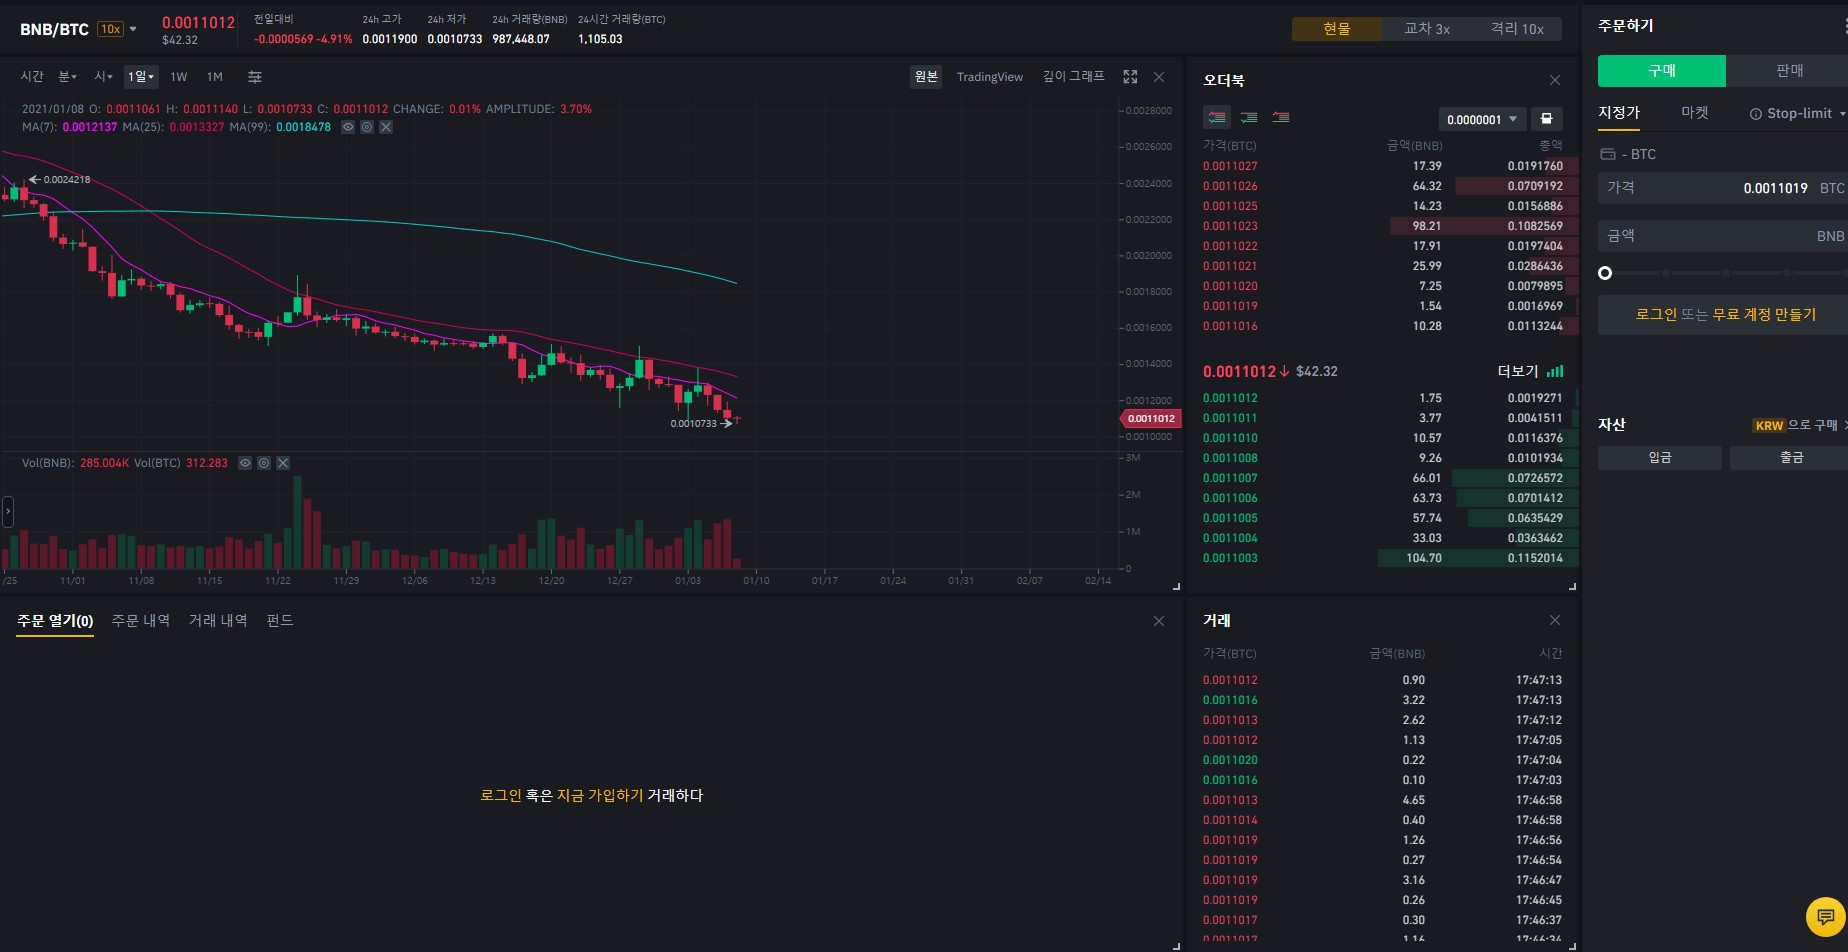Switch to the 판매 sell tab

tap(1789, 71)
